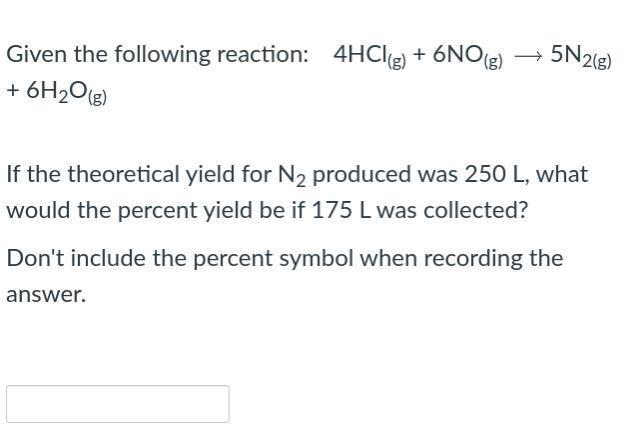Screen dimensions: 628x443
Task: Click the word 'produced' in the question
Action: pos(355,174)
